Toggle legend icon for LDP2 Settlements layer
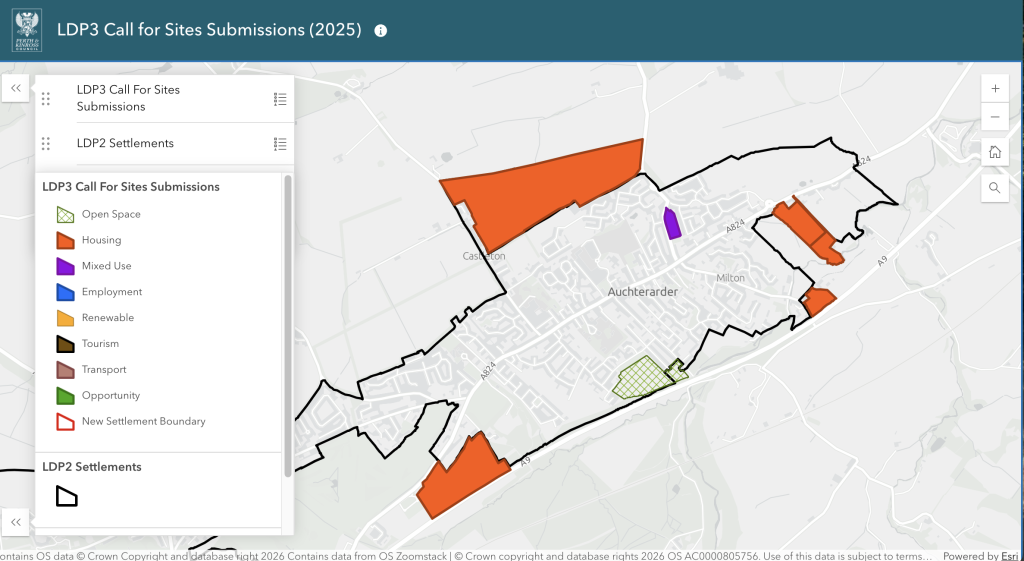Viewport: 1024px width, 561px height. coord(280,144)
